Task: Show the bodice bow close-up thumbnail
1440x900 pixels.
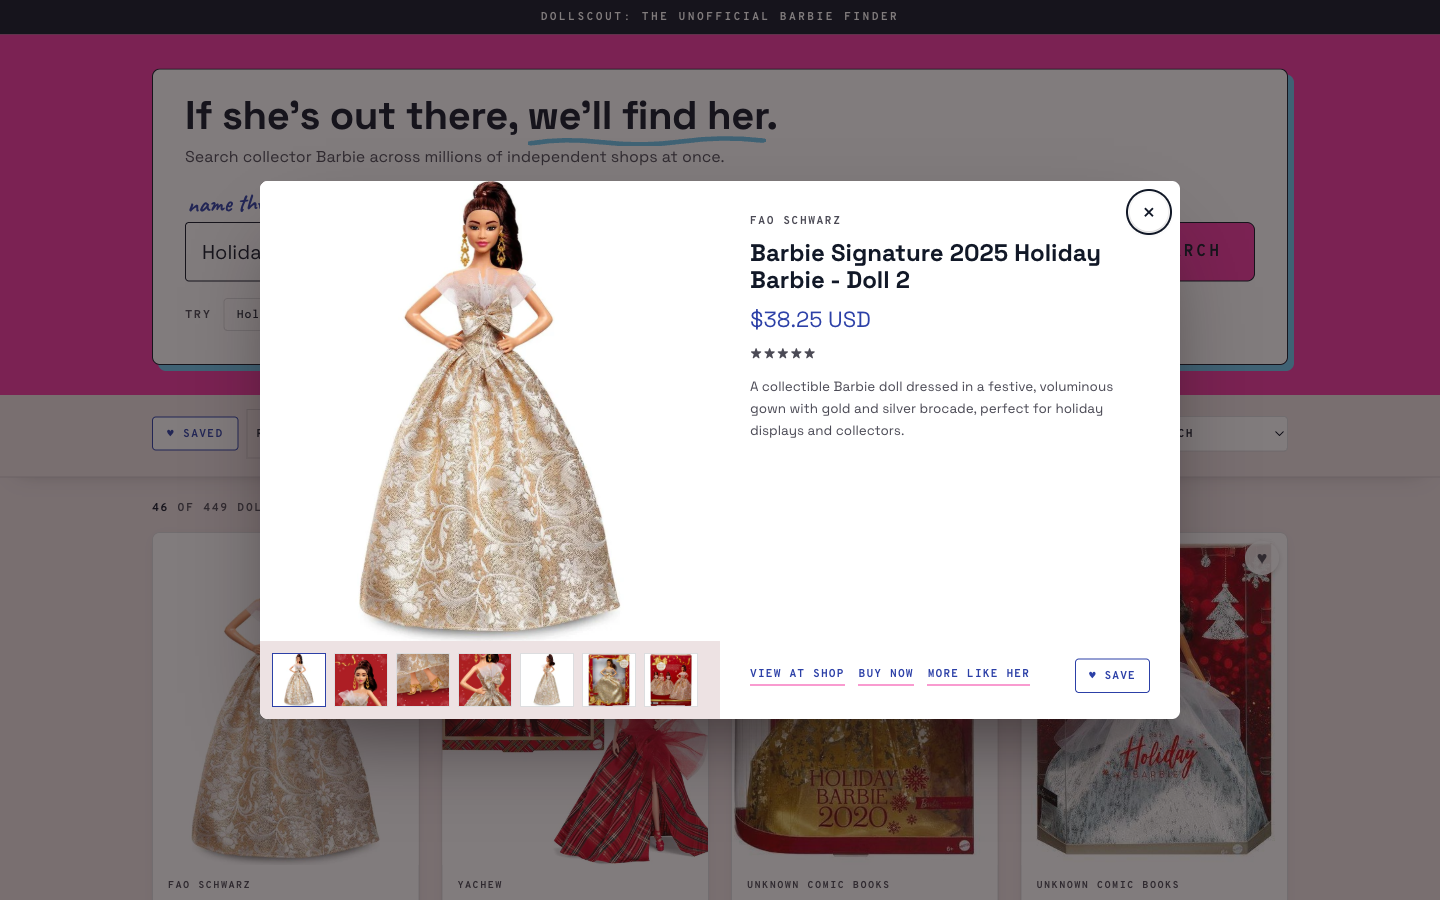Action: (485, 680)
